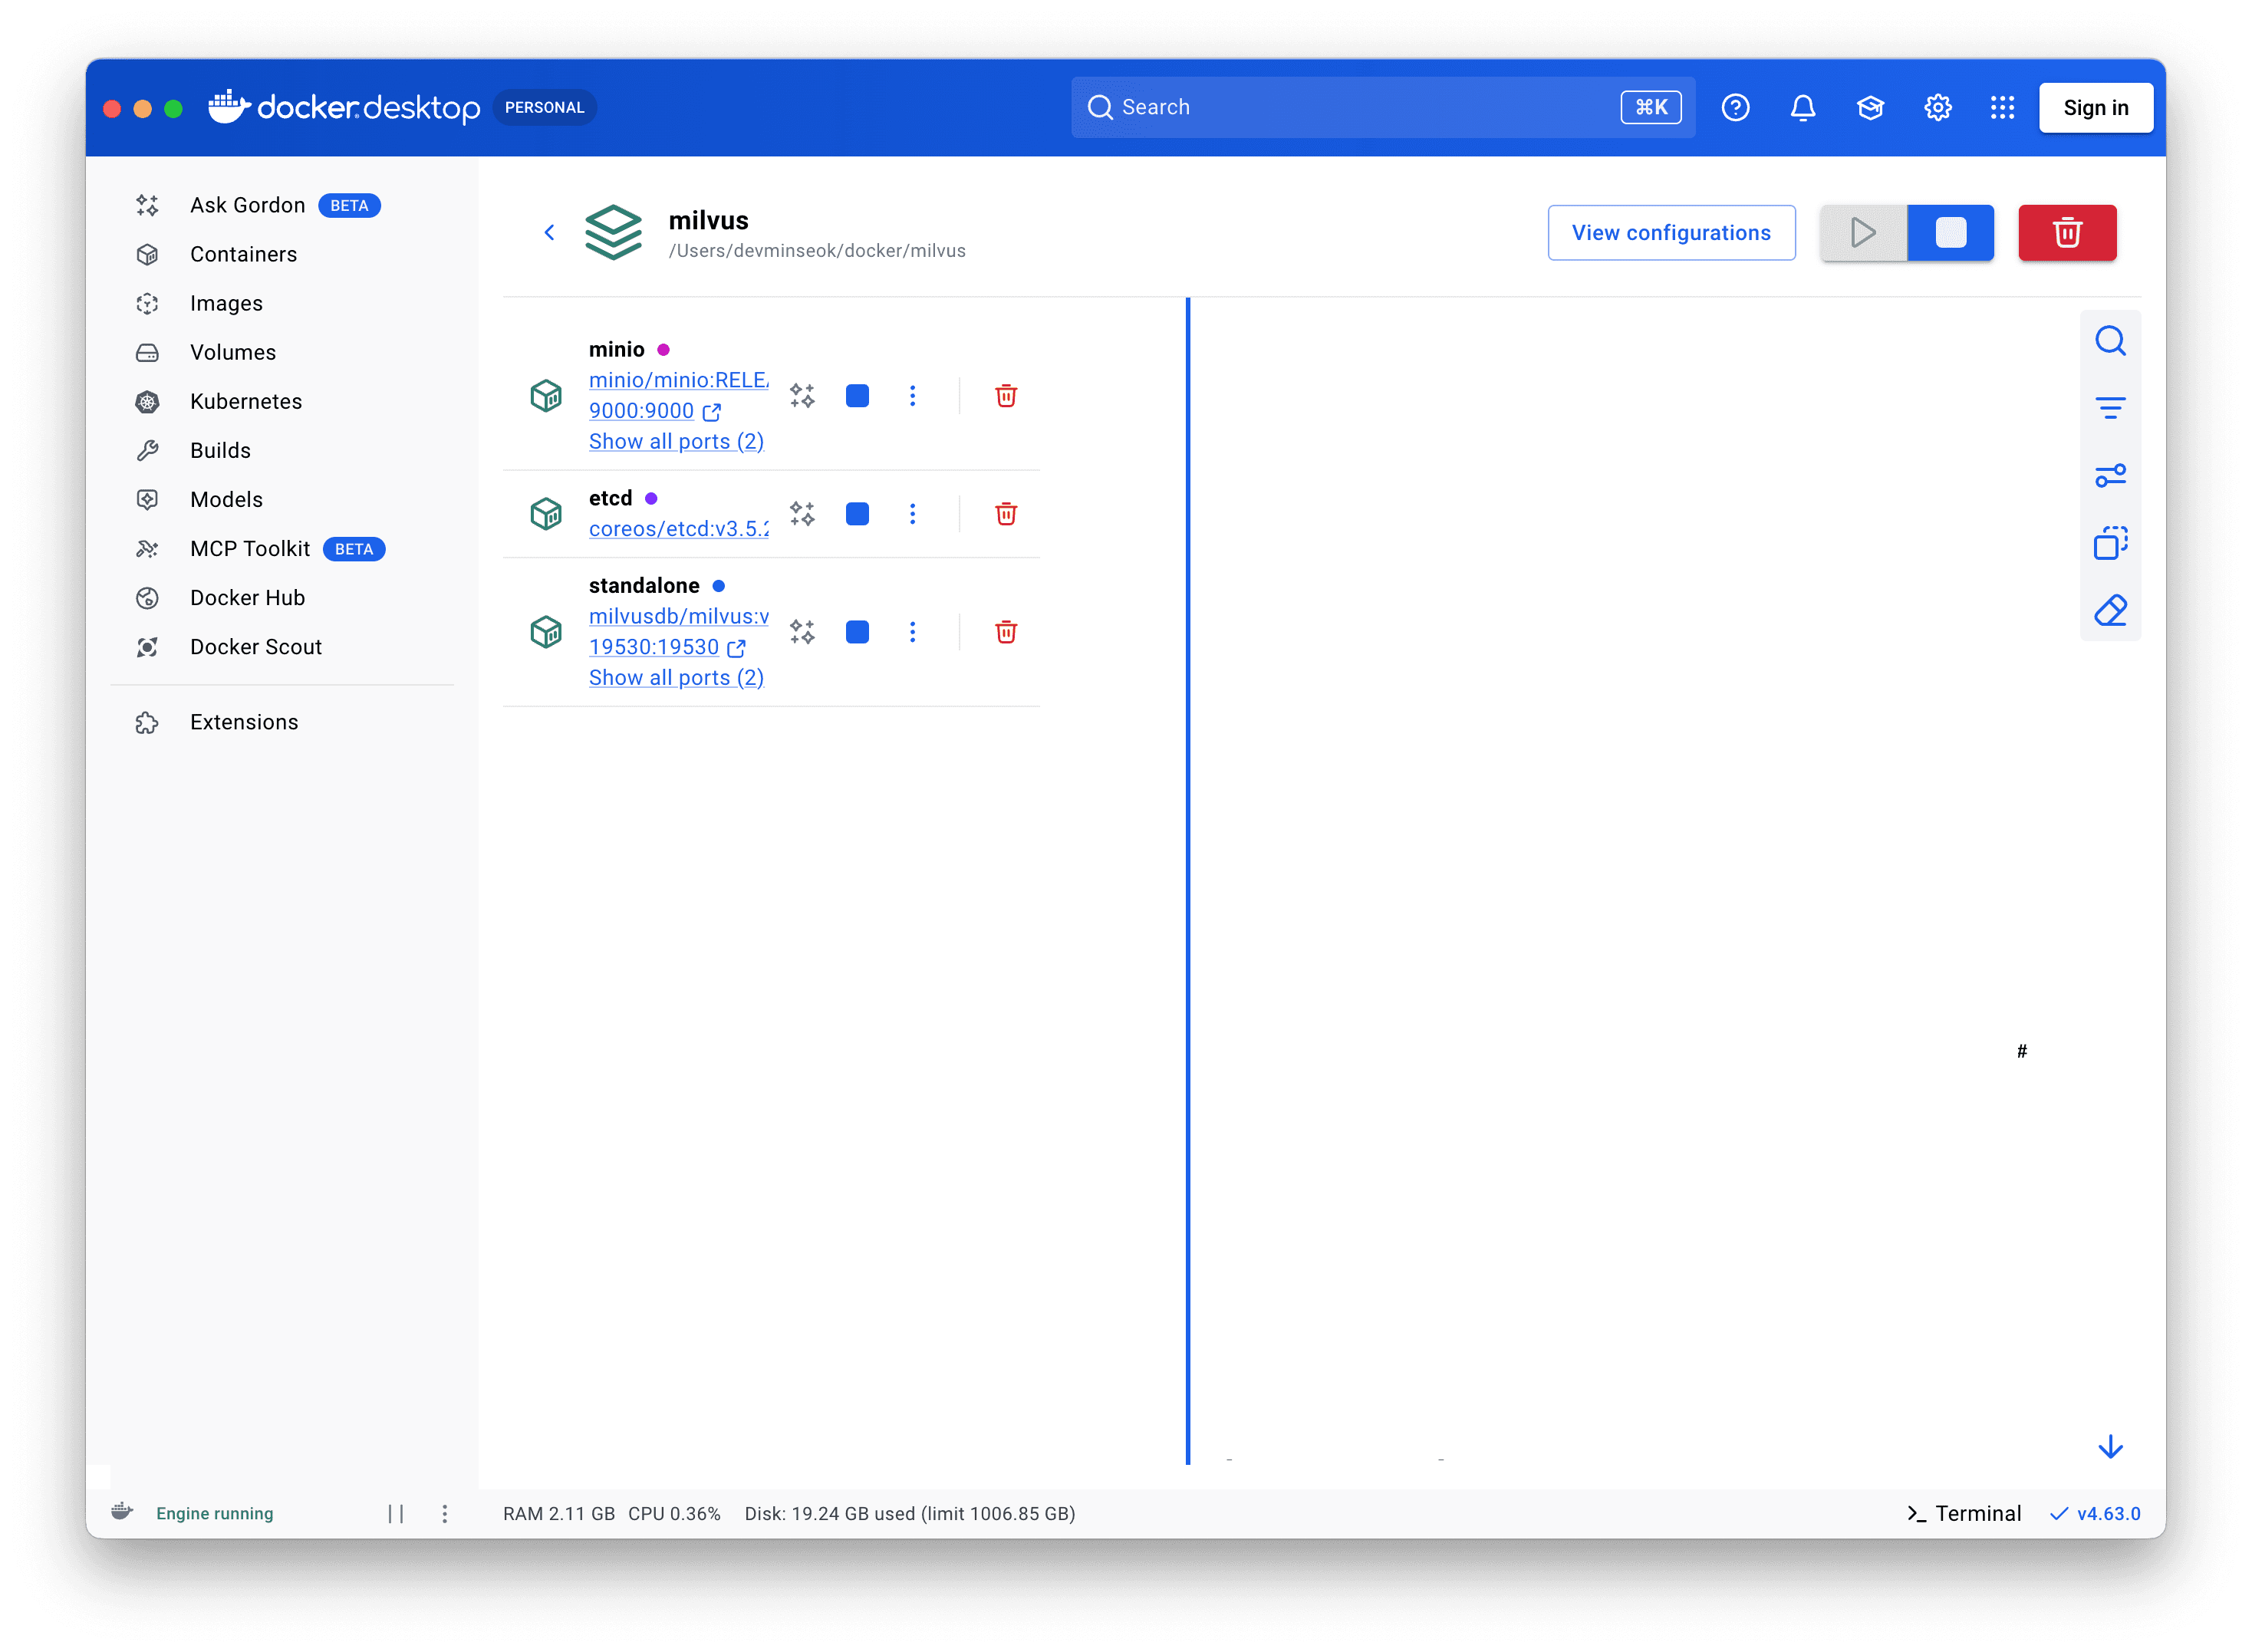This screenshot has width=2252, height=1652.
Task: Open Volumes section in sidebar
Action: (x=232, y=352)
